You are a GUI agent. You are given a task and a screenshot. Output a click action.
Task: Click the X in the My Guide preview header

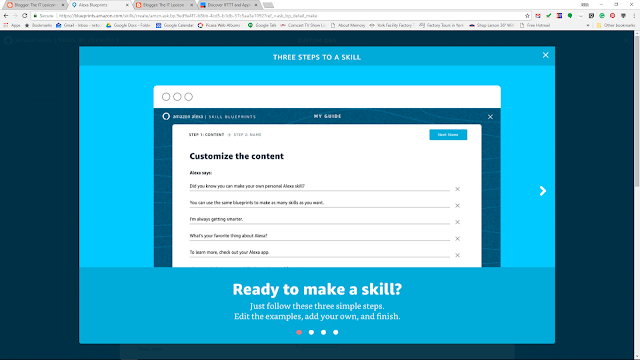[490, 117]
